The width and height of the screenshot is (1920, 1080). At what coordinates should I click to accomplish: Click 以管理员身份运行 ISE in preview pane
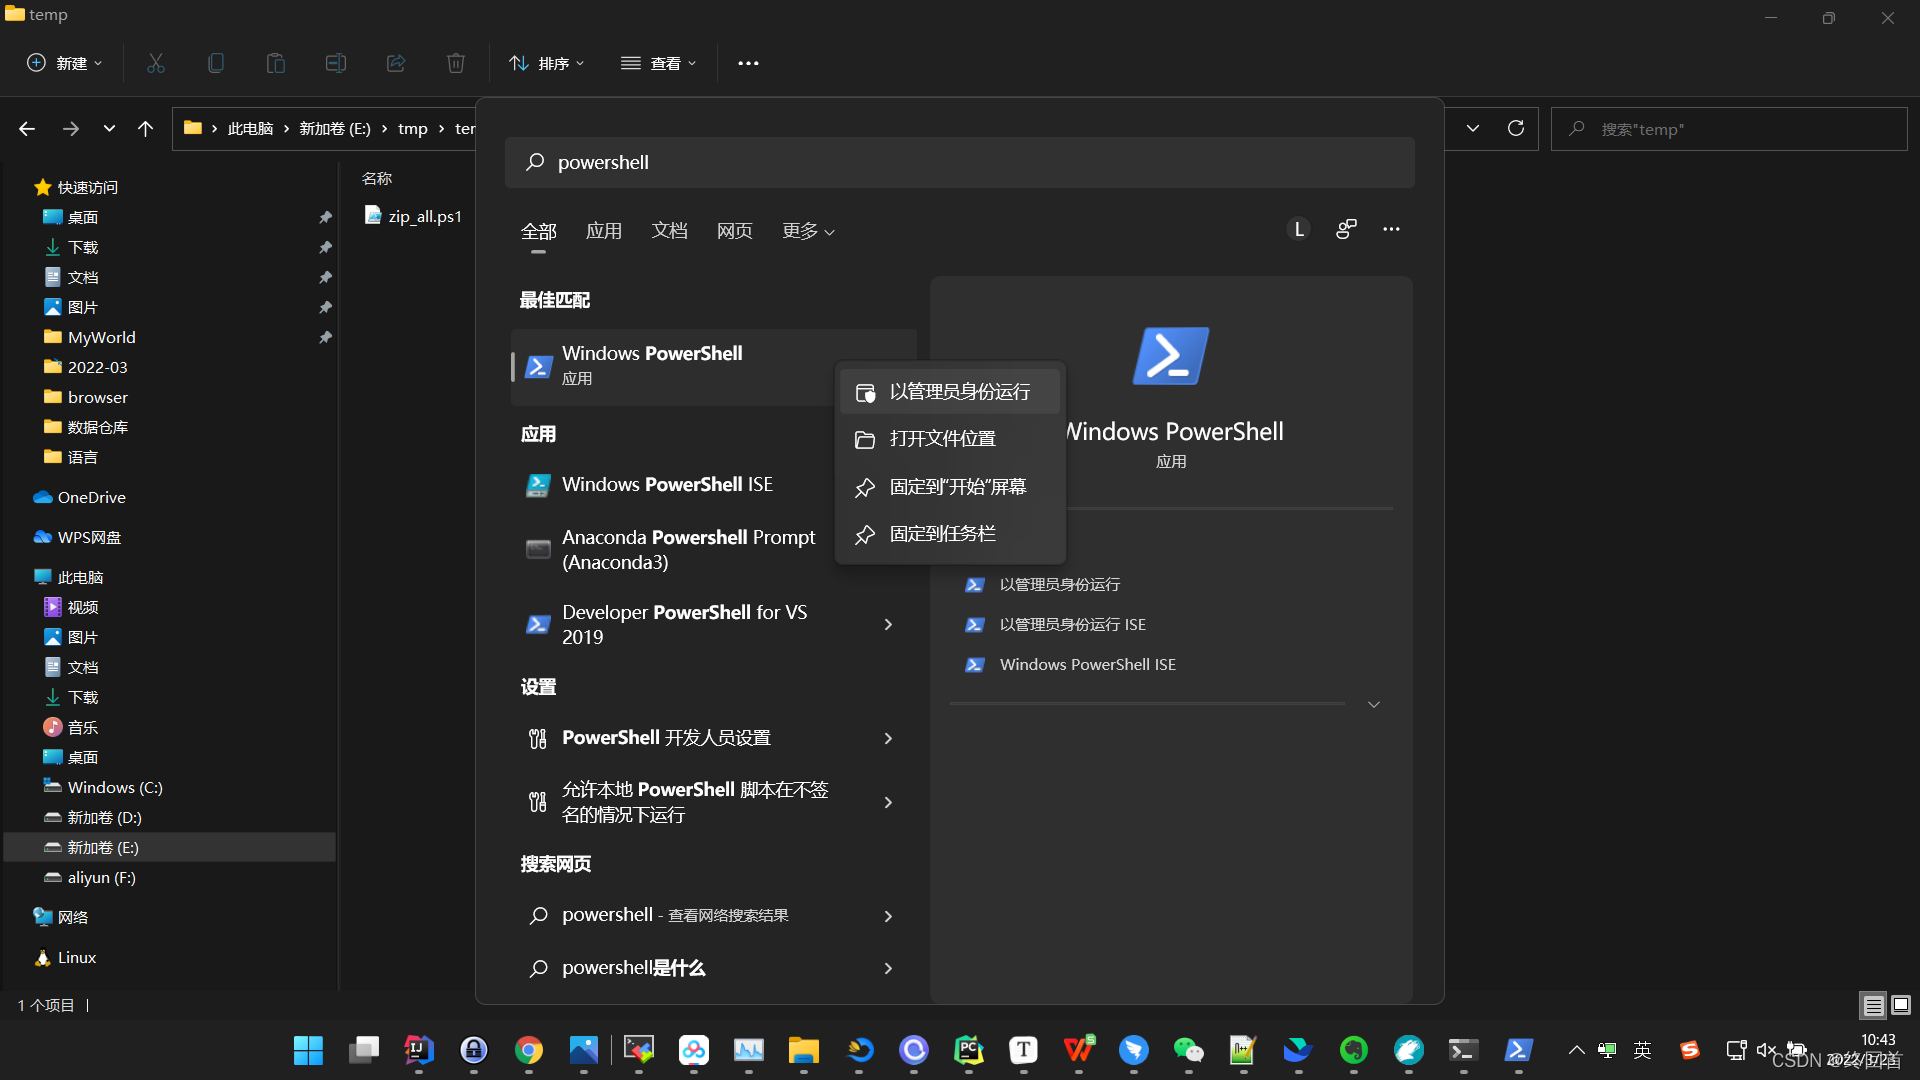tap(1072, 624)
